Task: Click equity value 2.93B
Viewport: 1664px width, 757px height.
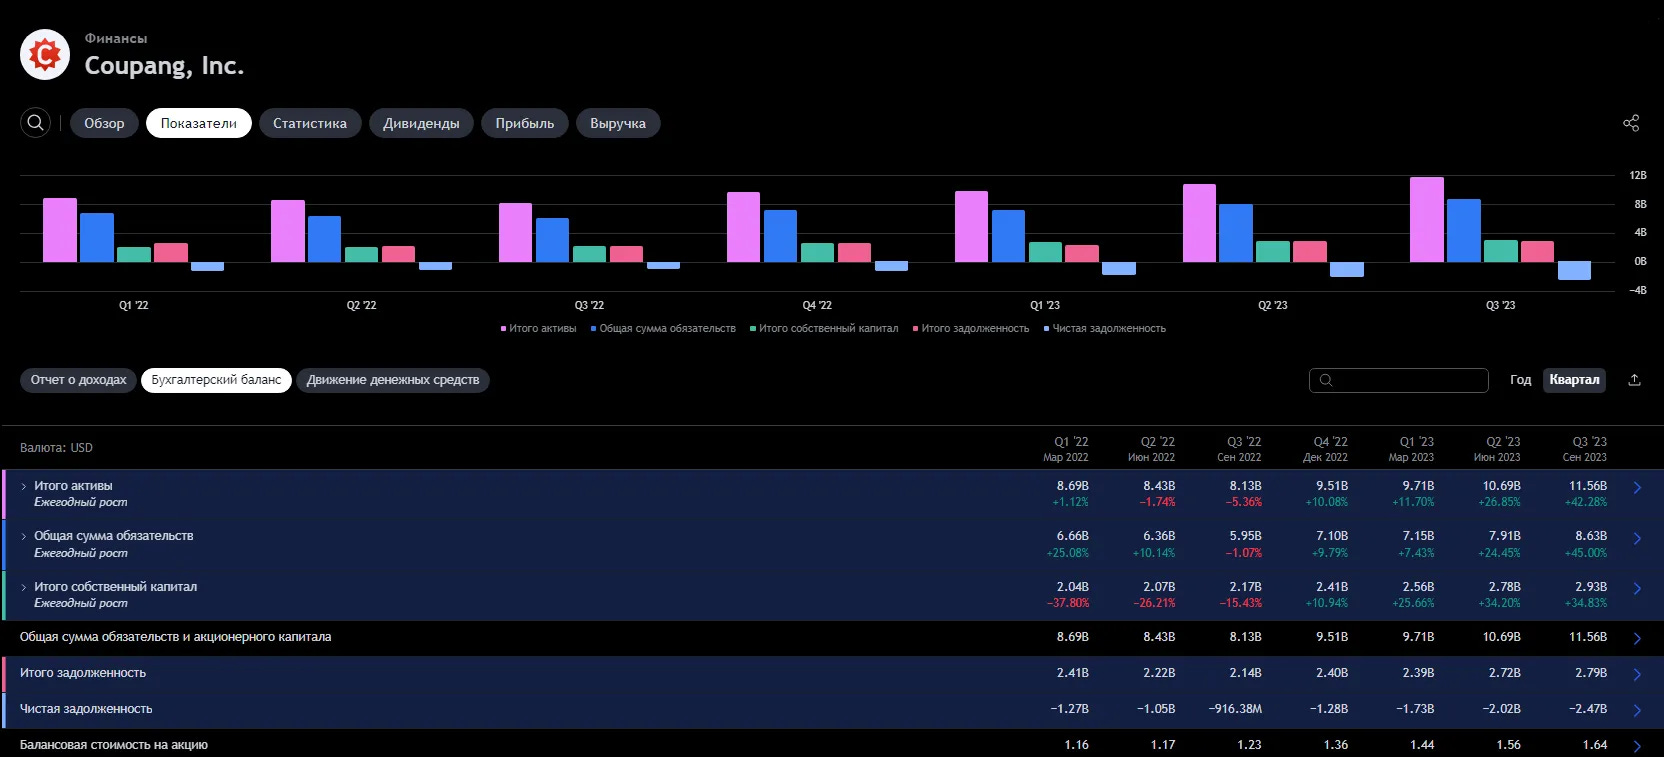Action: tap(1591, 587)
